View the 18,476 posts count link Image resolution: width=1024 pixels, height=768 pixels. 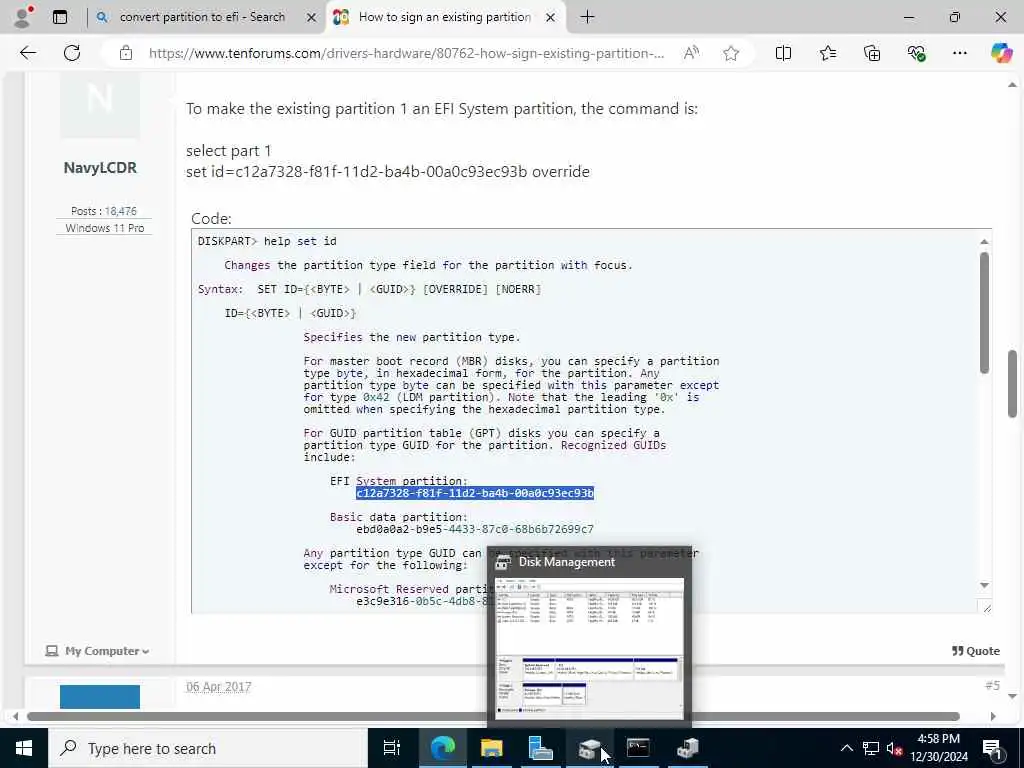121,211
